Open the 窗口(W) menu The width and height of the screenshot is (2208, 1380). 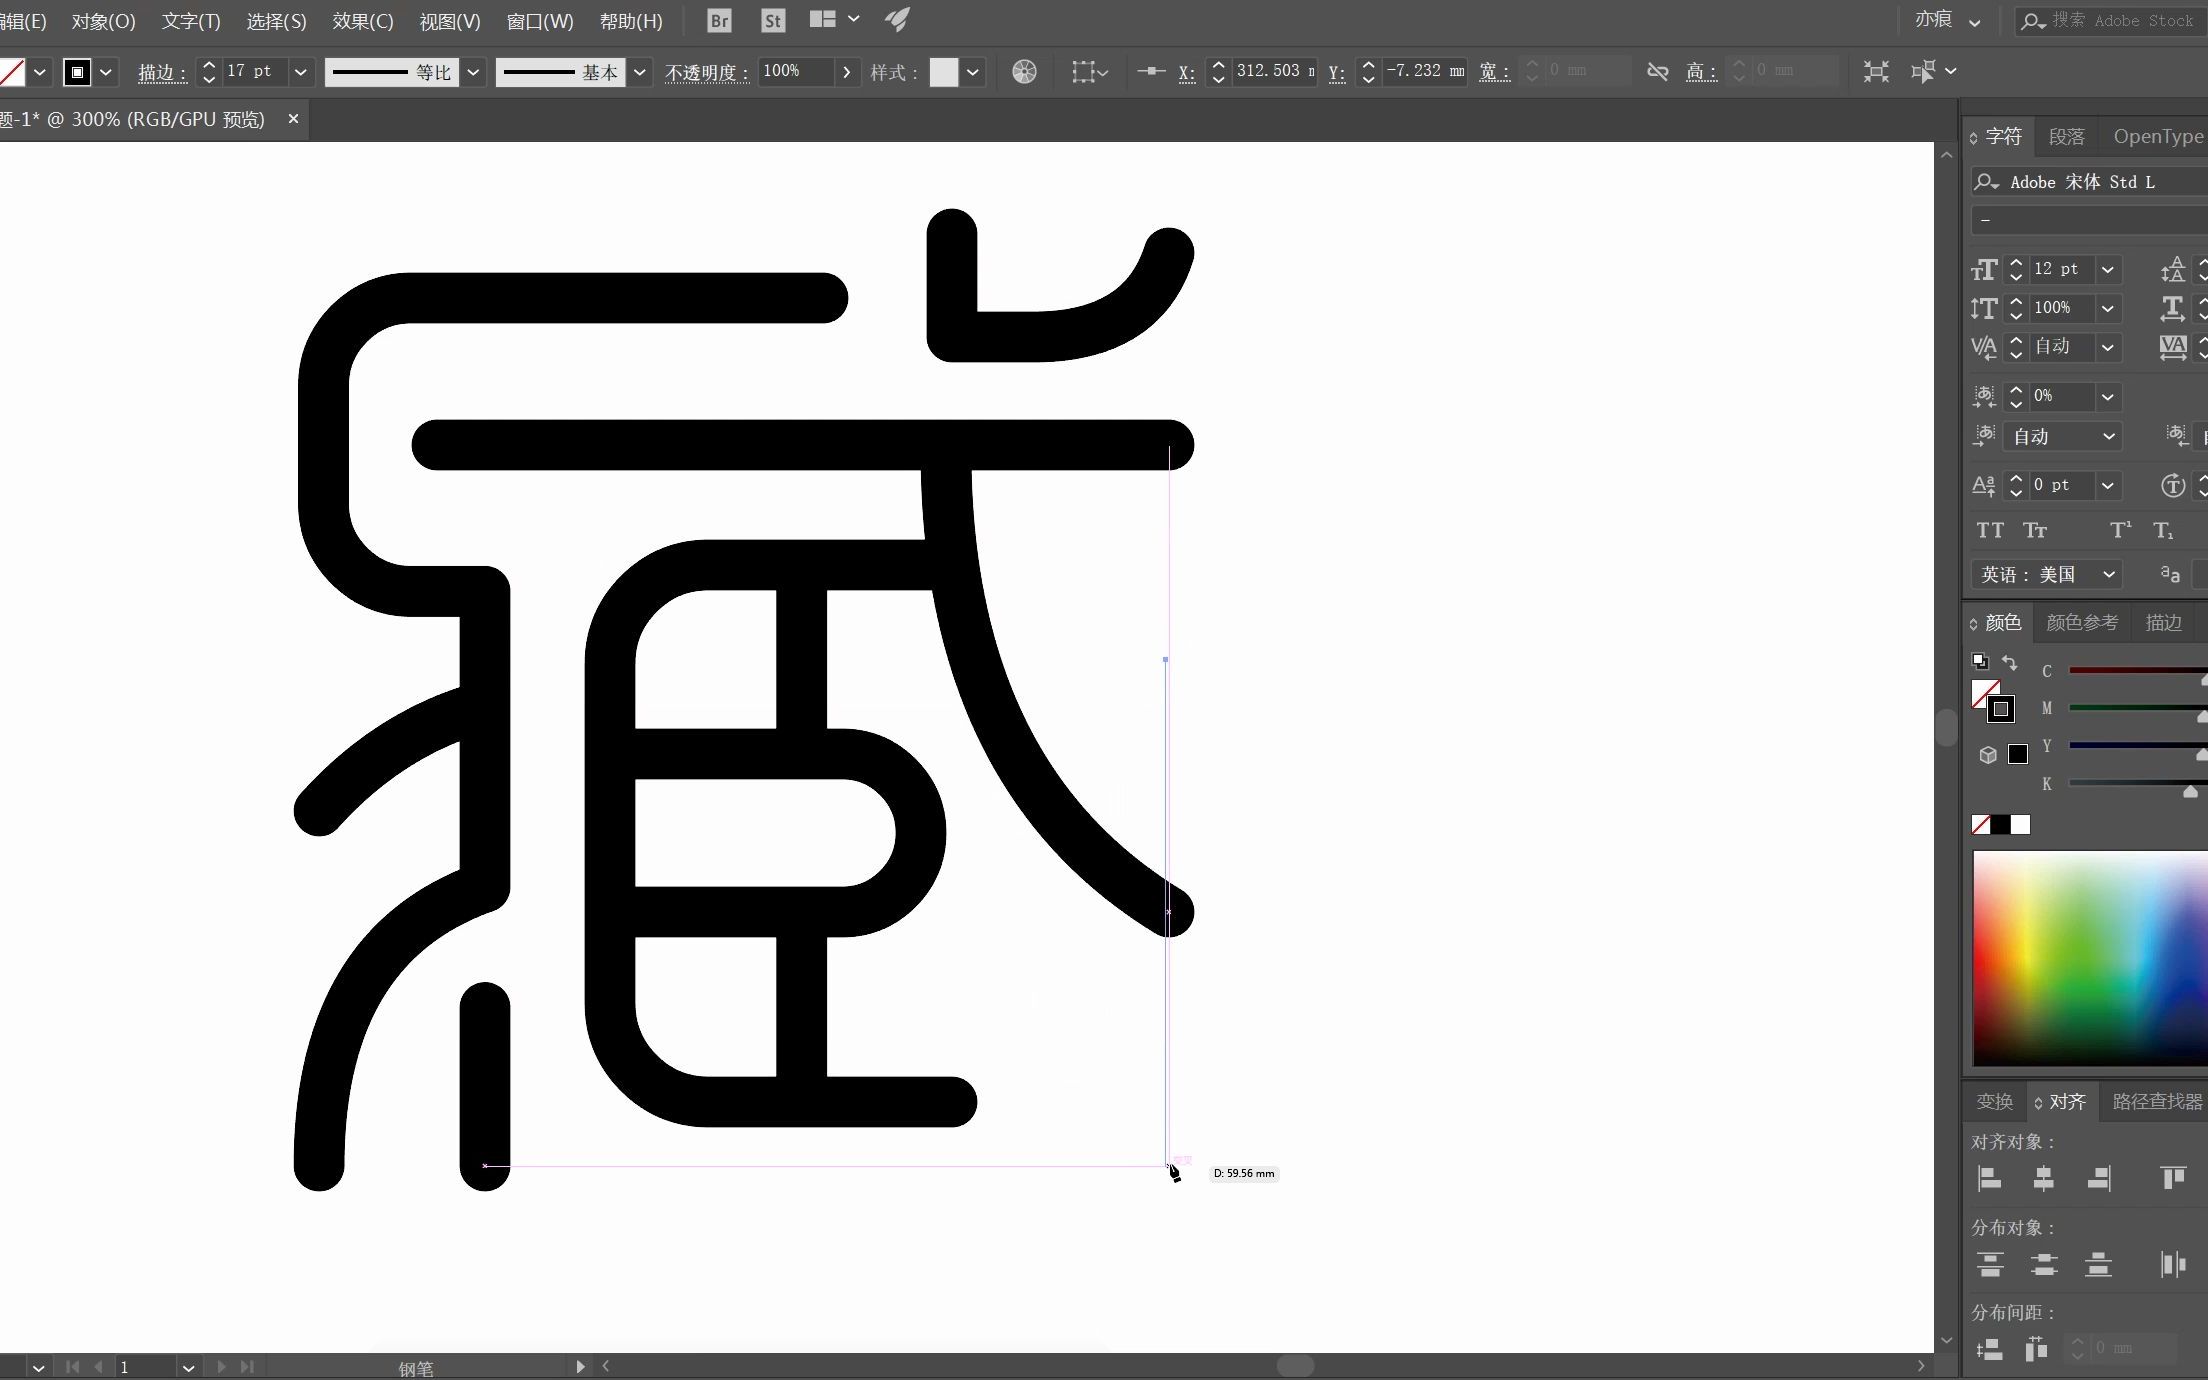tap(539, 20)
